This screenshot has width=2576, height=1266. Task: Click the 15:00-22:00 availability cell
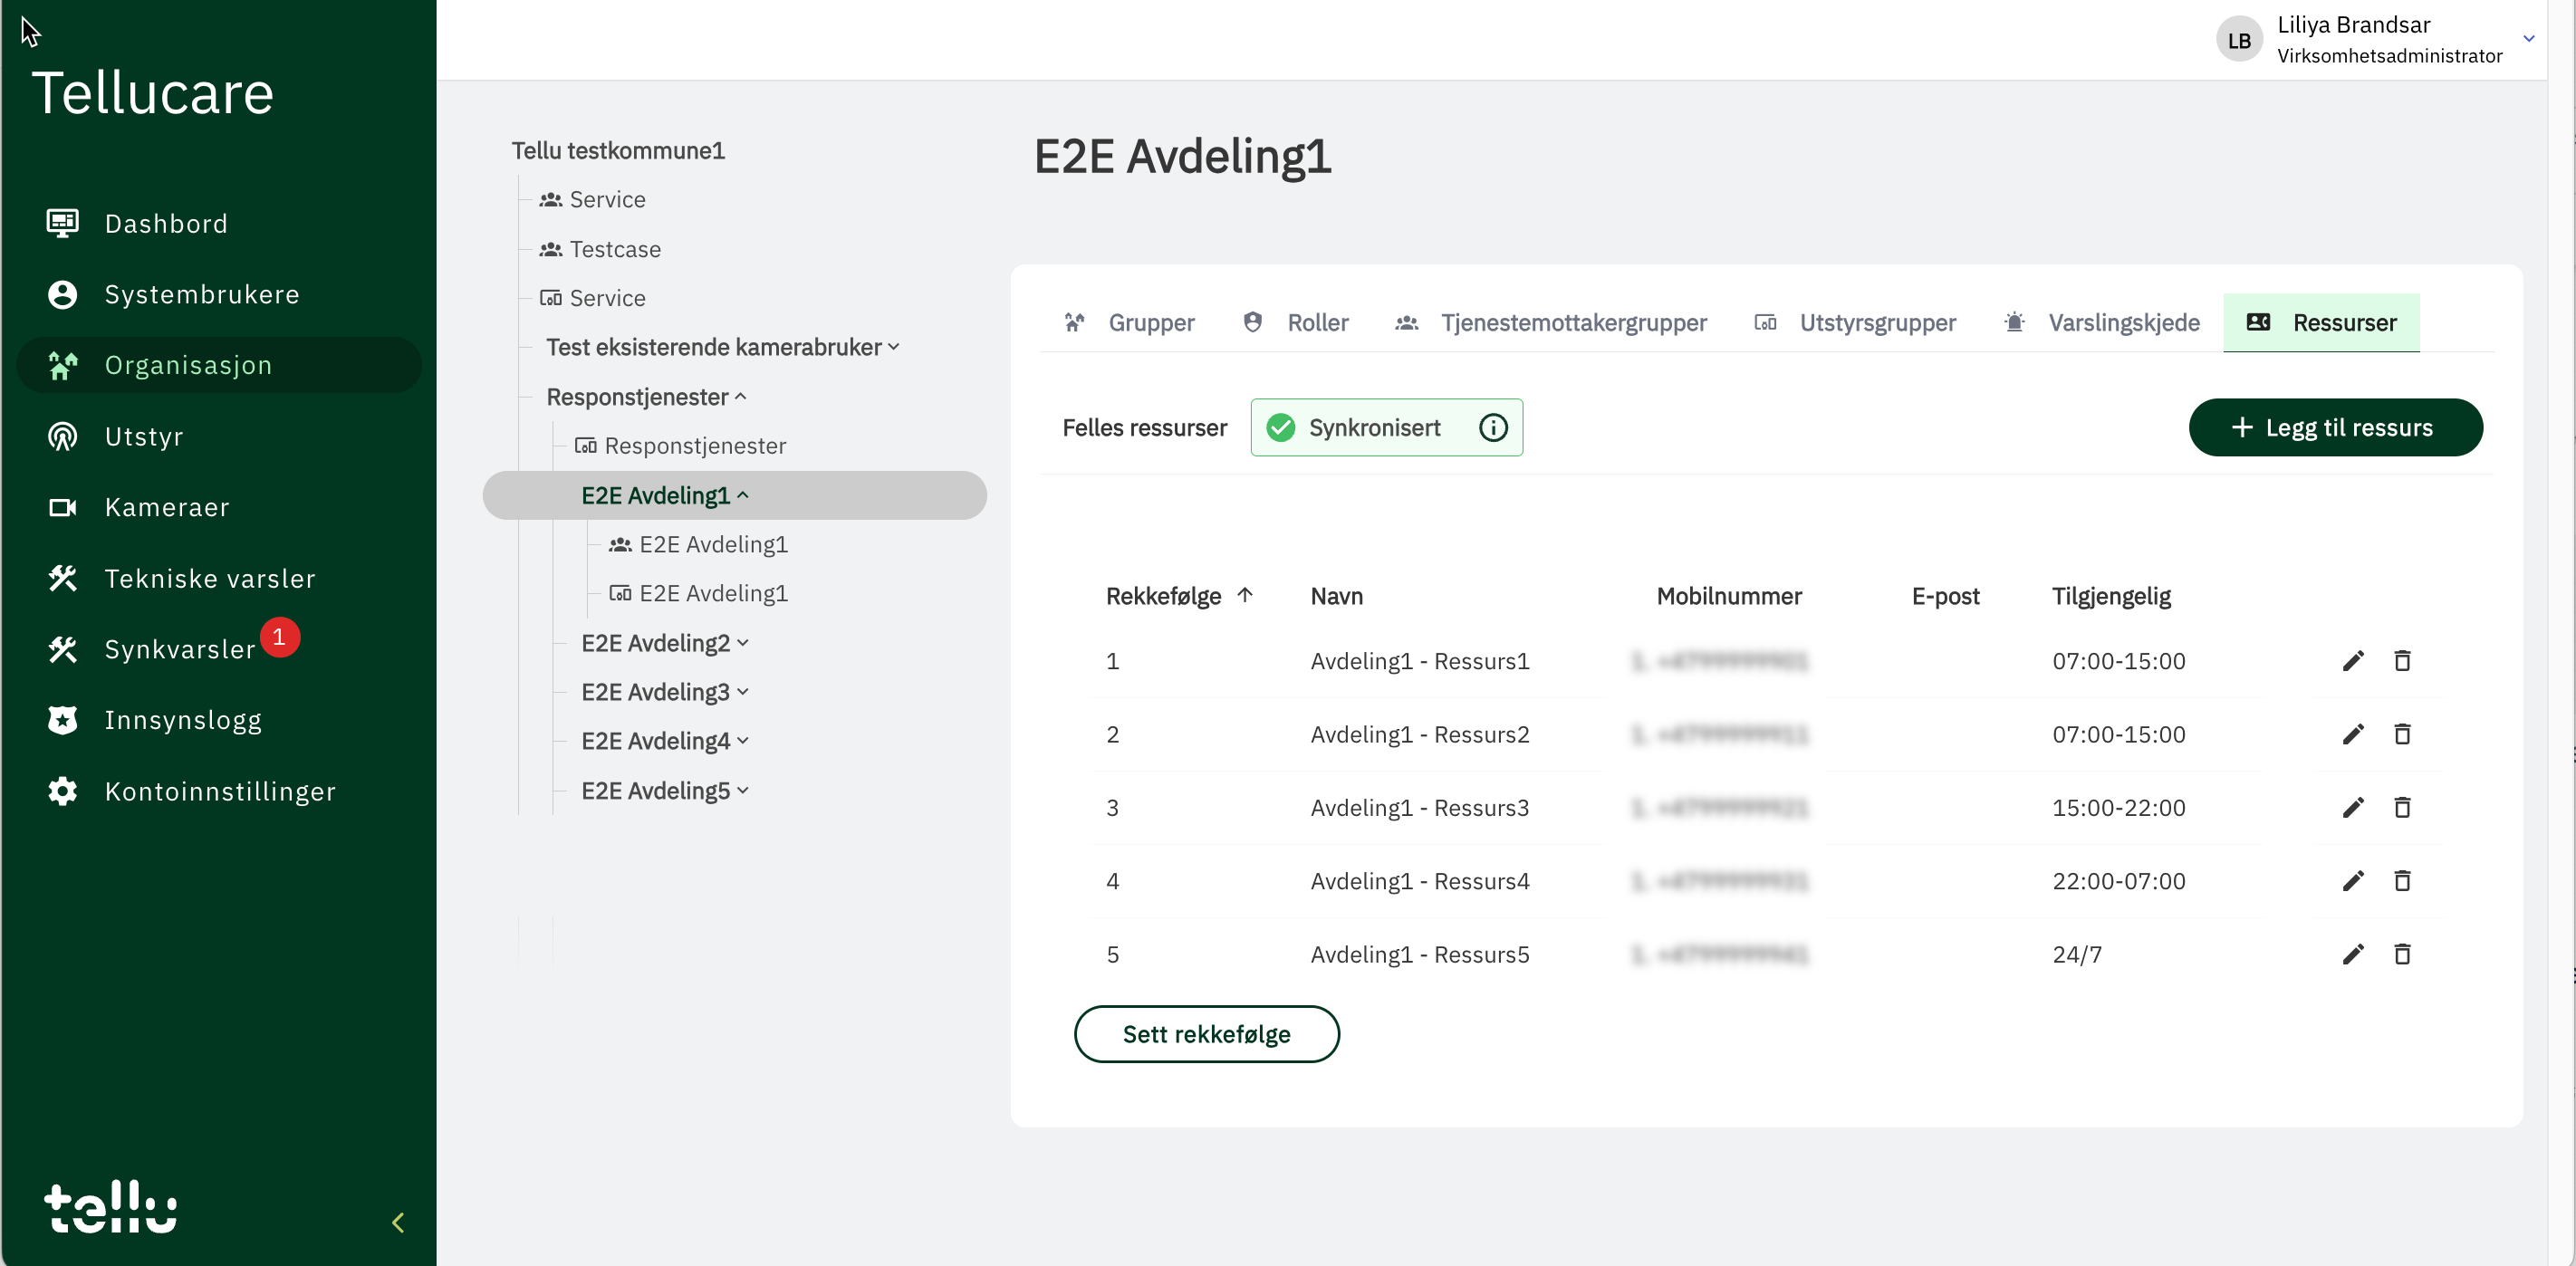coord(2118,807)
